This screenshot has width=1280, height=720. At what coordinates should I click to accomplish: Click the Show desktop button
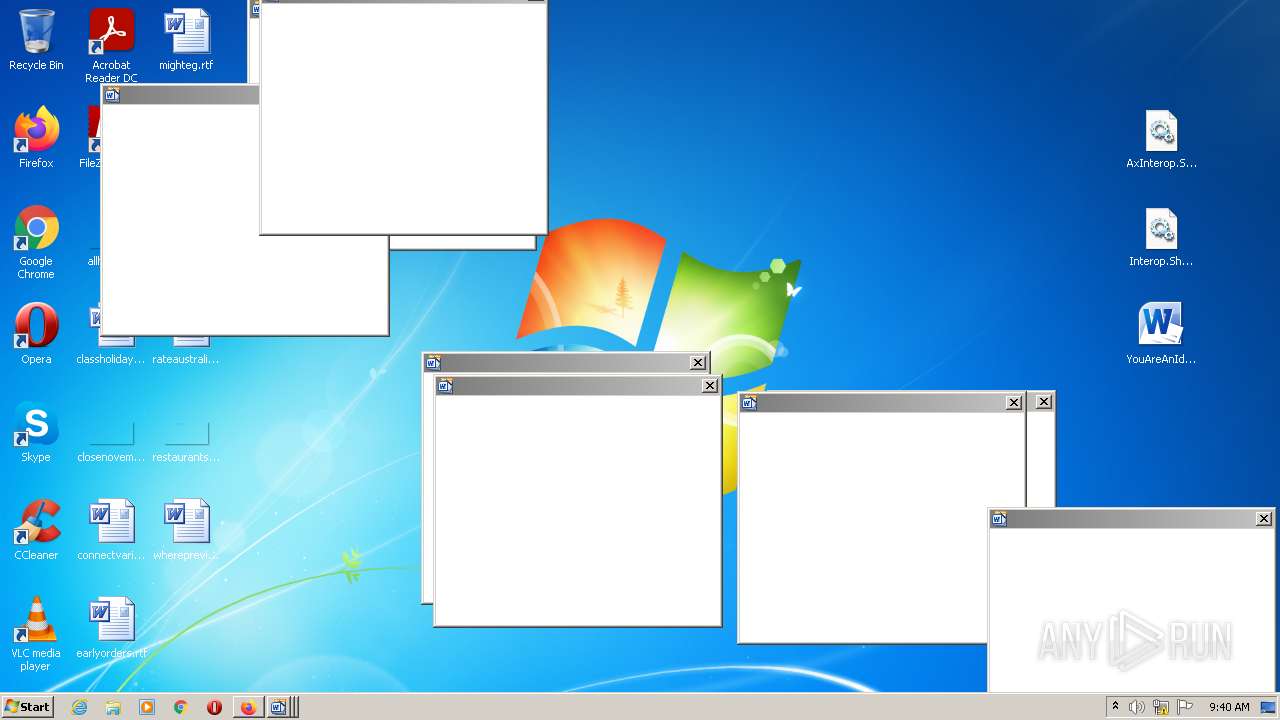(x=1268, y=707)
